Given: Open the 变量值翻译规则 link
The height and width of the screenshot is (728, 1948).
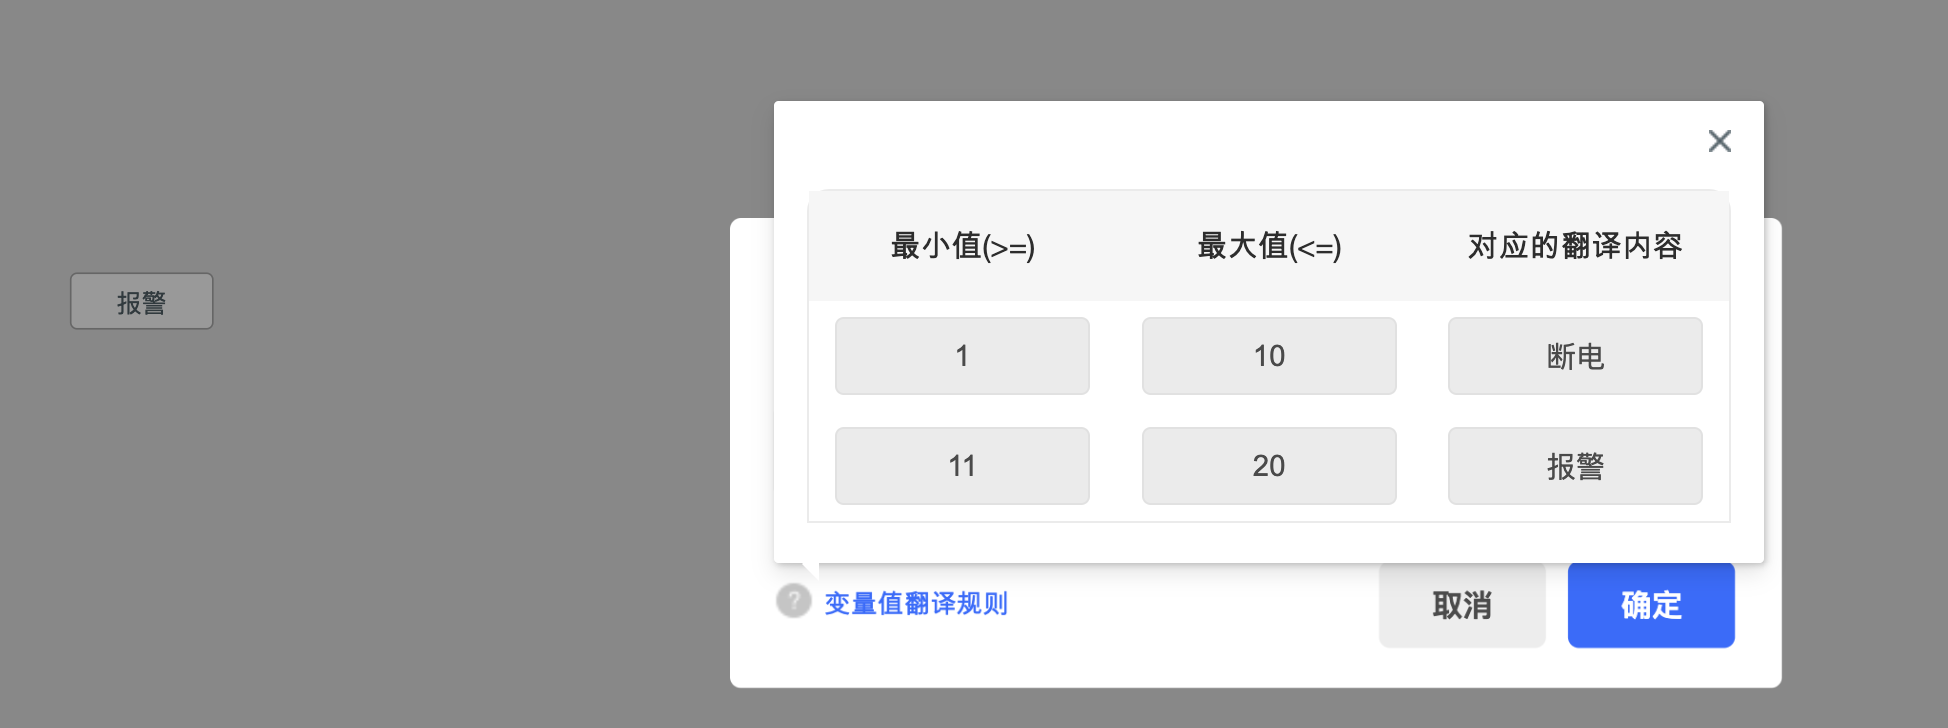Looking at the screenshot, I should (x=916, y=603).
